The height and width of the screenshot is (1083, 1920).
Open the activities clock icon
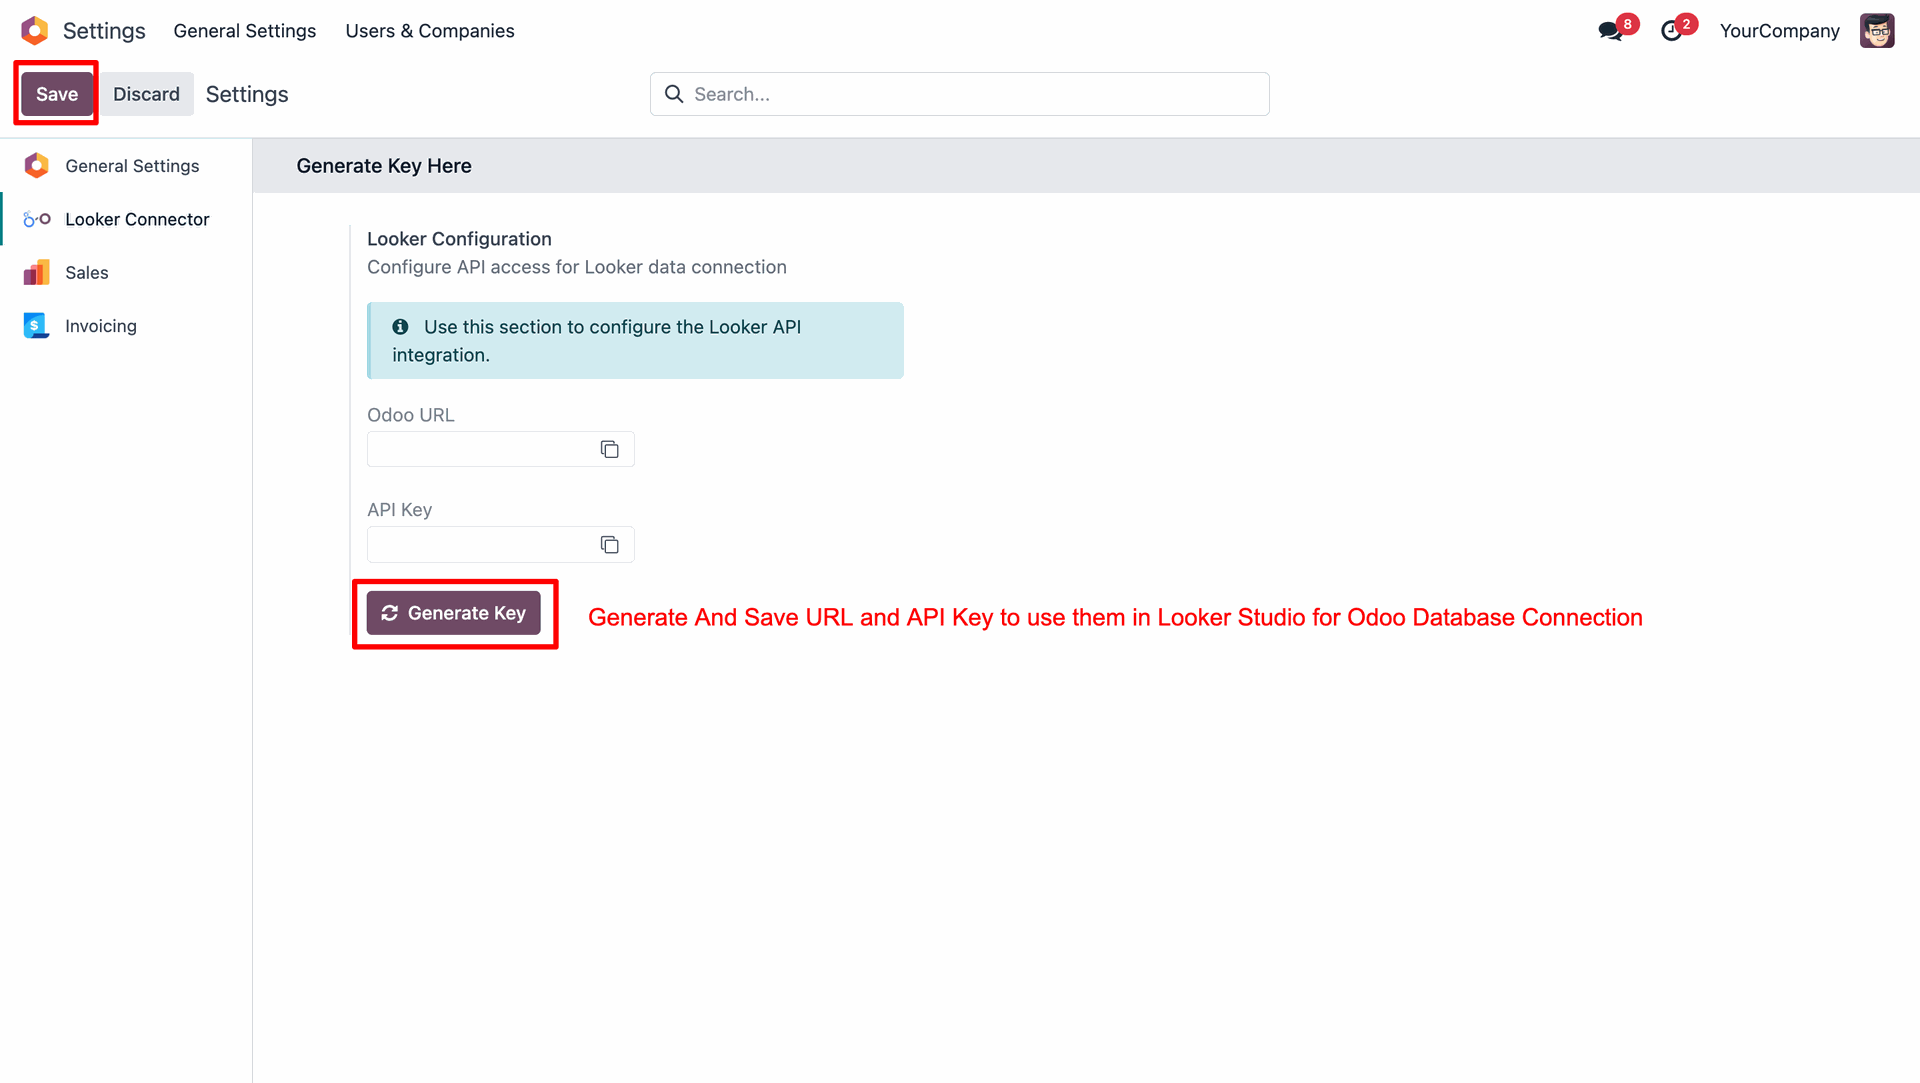1671,31
